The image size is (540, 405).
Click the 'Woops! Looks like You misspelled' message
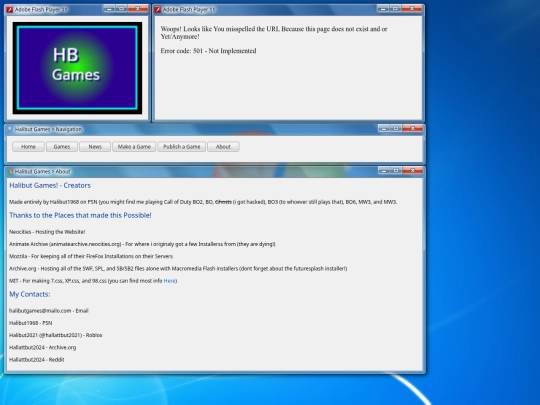point(274,33)
